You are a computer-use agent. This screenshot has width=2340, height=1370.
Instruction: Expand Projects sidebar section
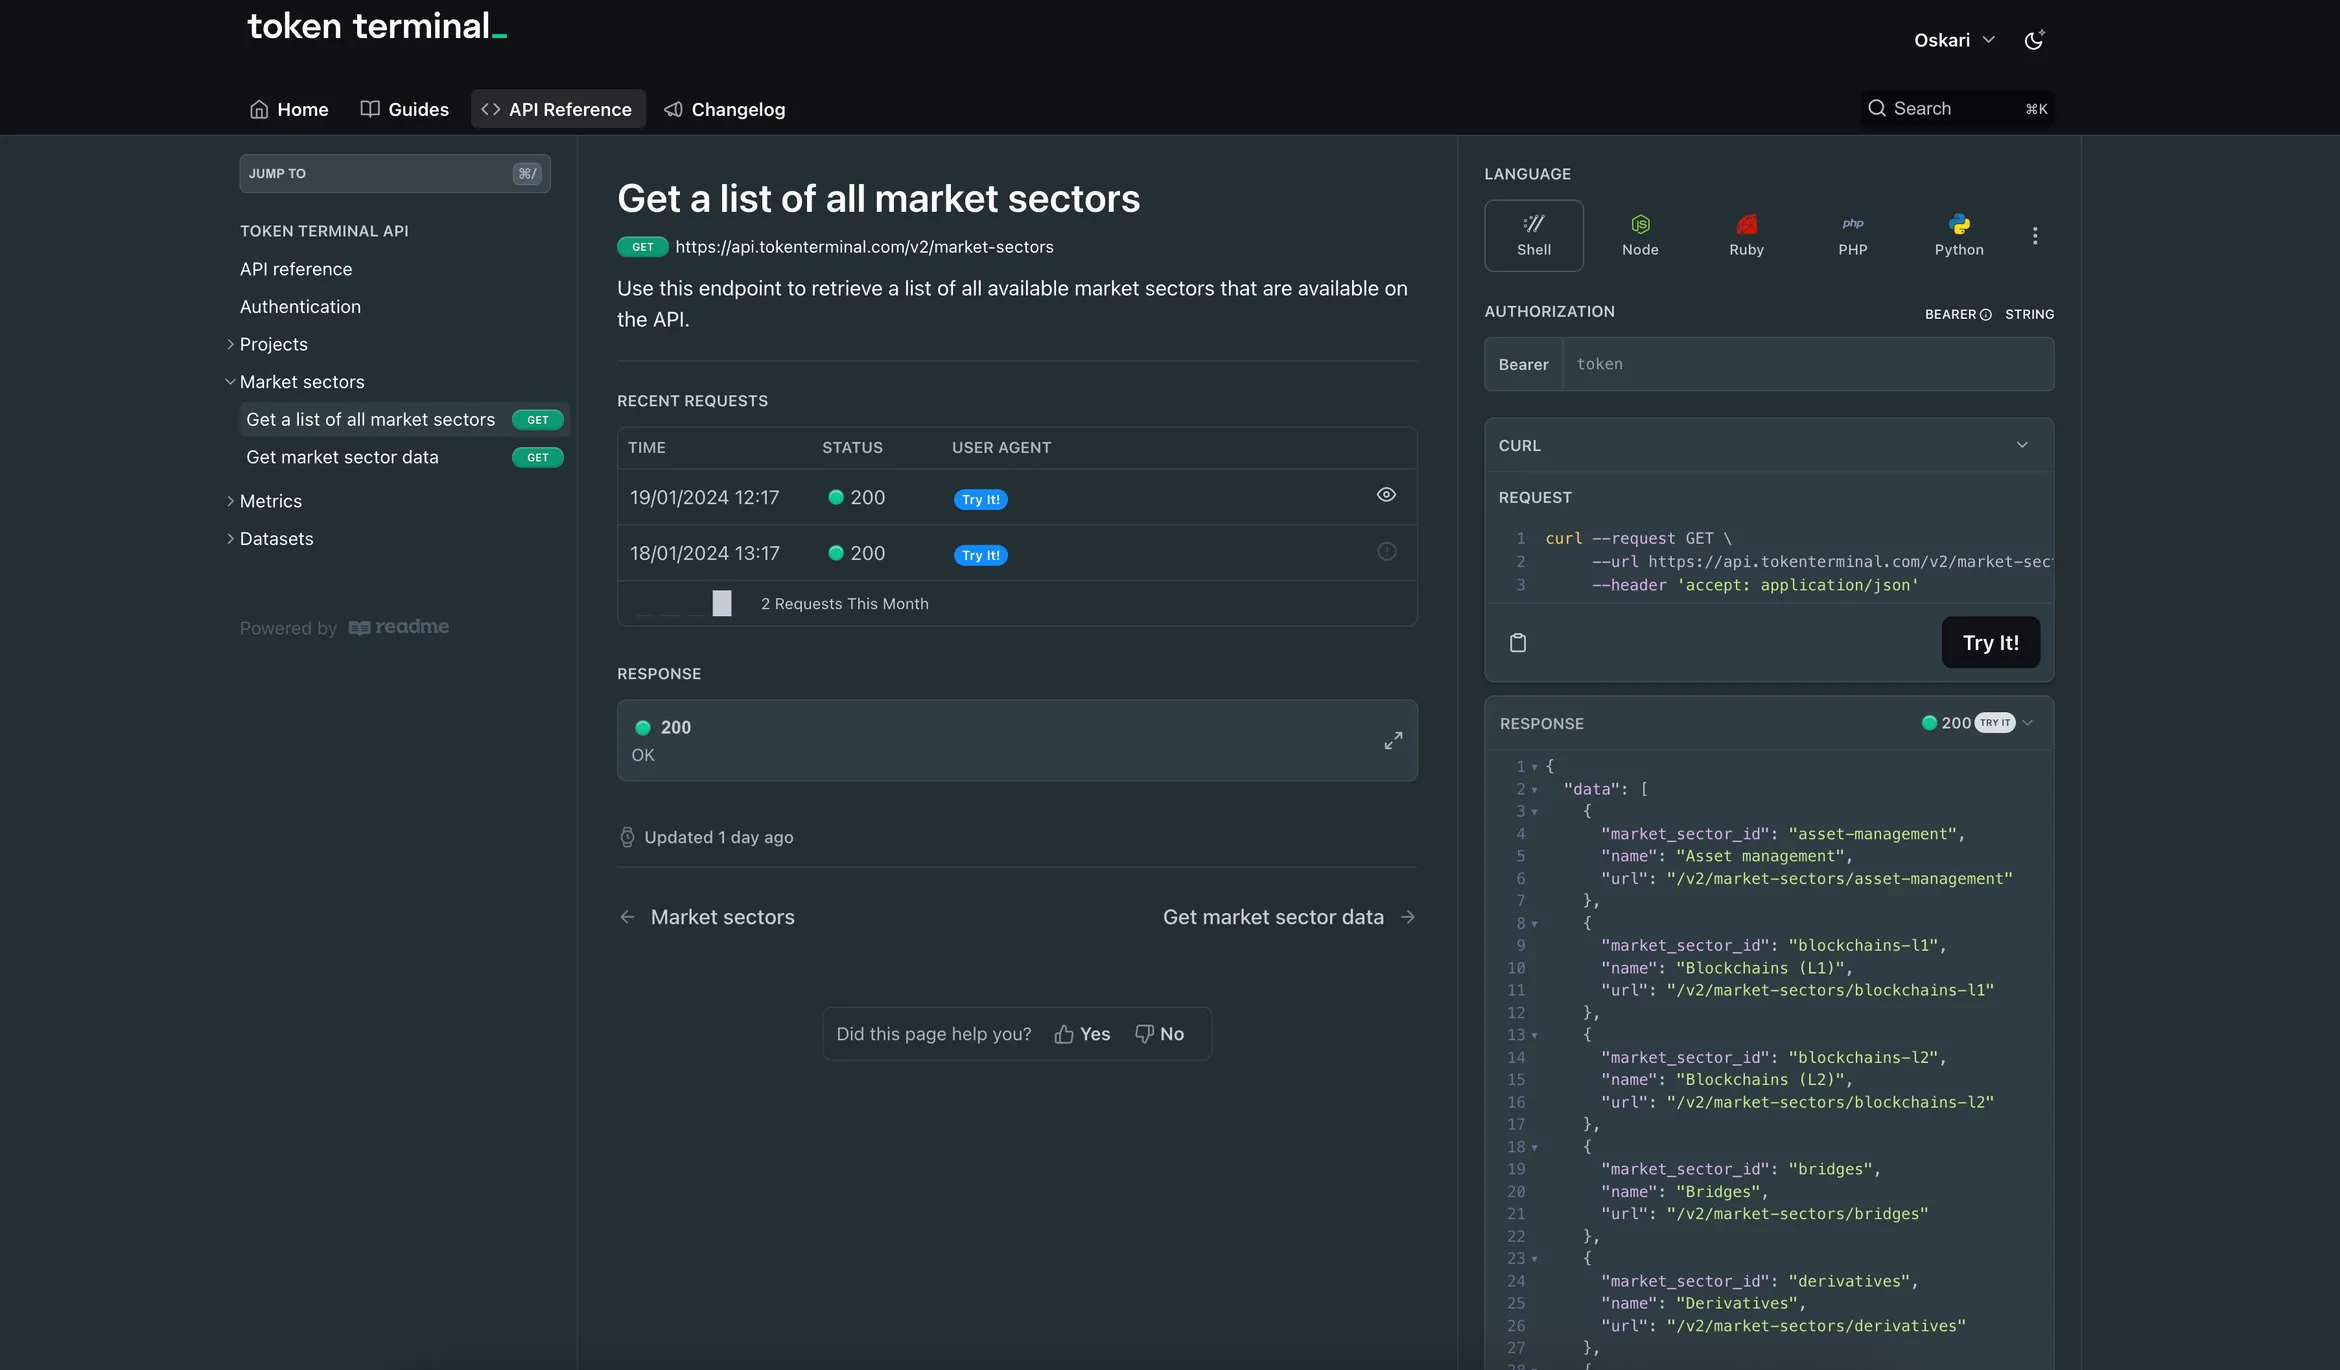pos(230,344)
